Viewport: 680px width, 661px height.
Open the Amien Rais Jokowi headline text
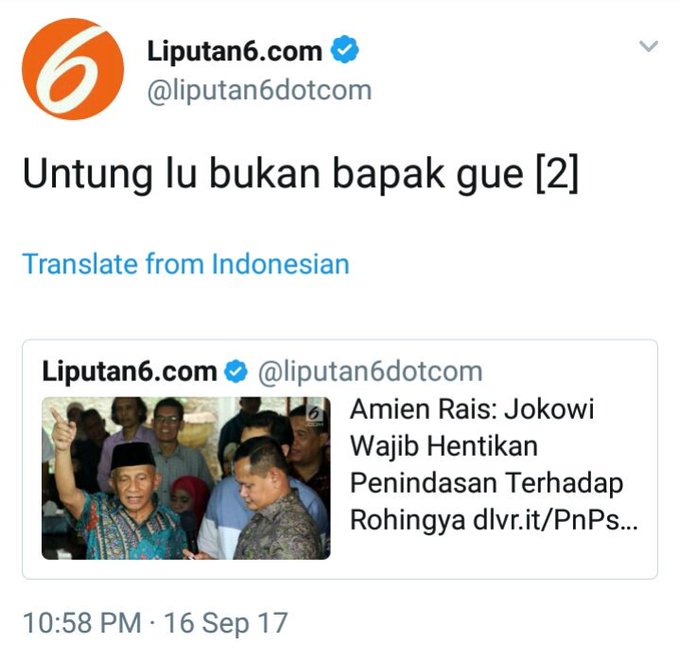pos(486,446)
